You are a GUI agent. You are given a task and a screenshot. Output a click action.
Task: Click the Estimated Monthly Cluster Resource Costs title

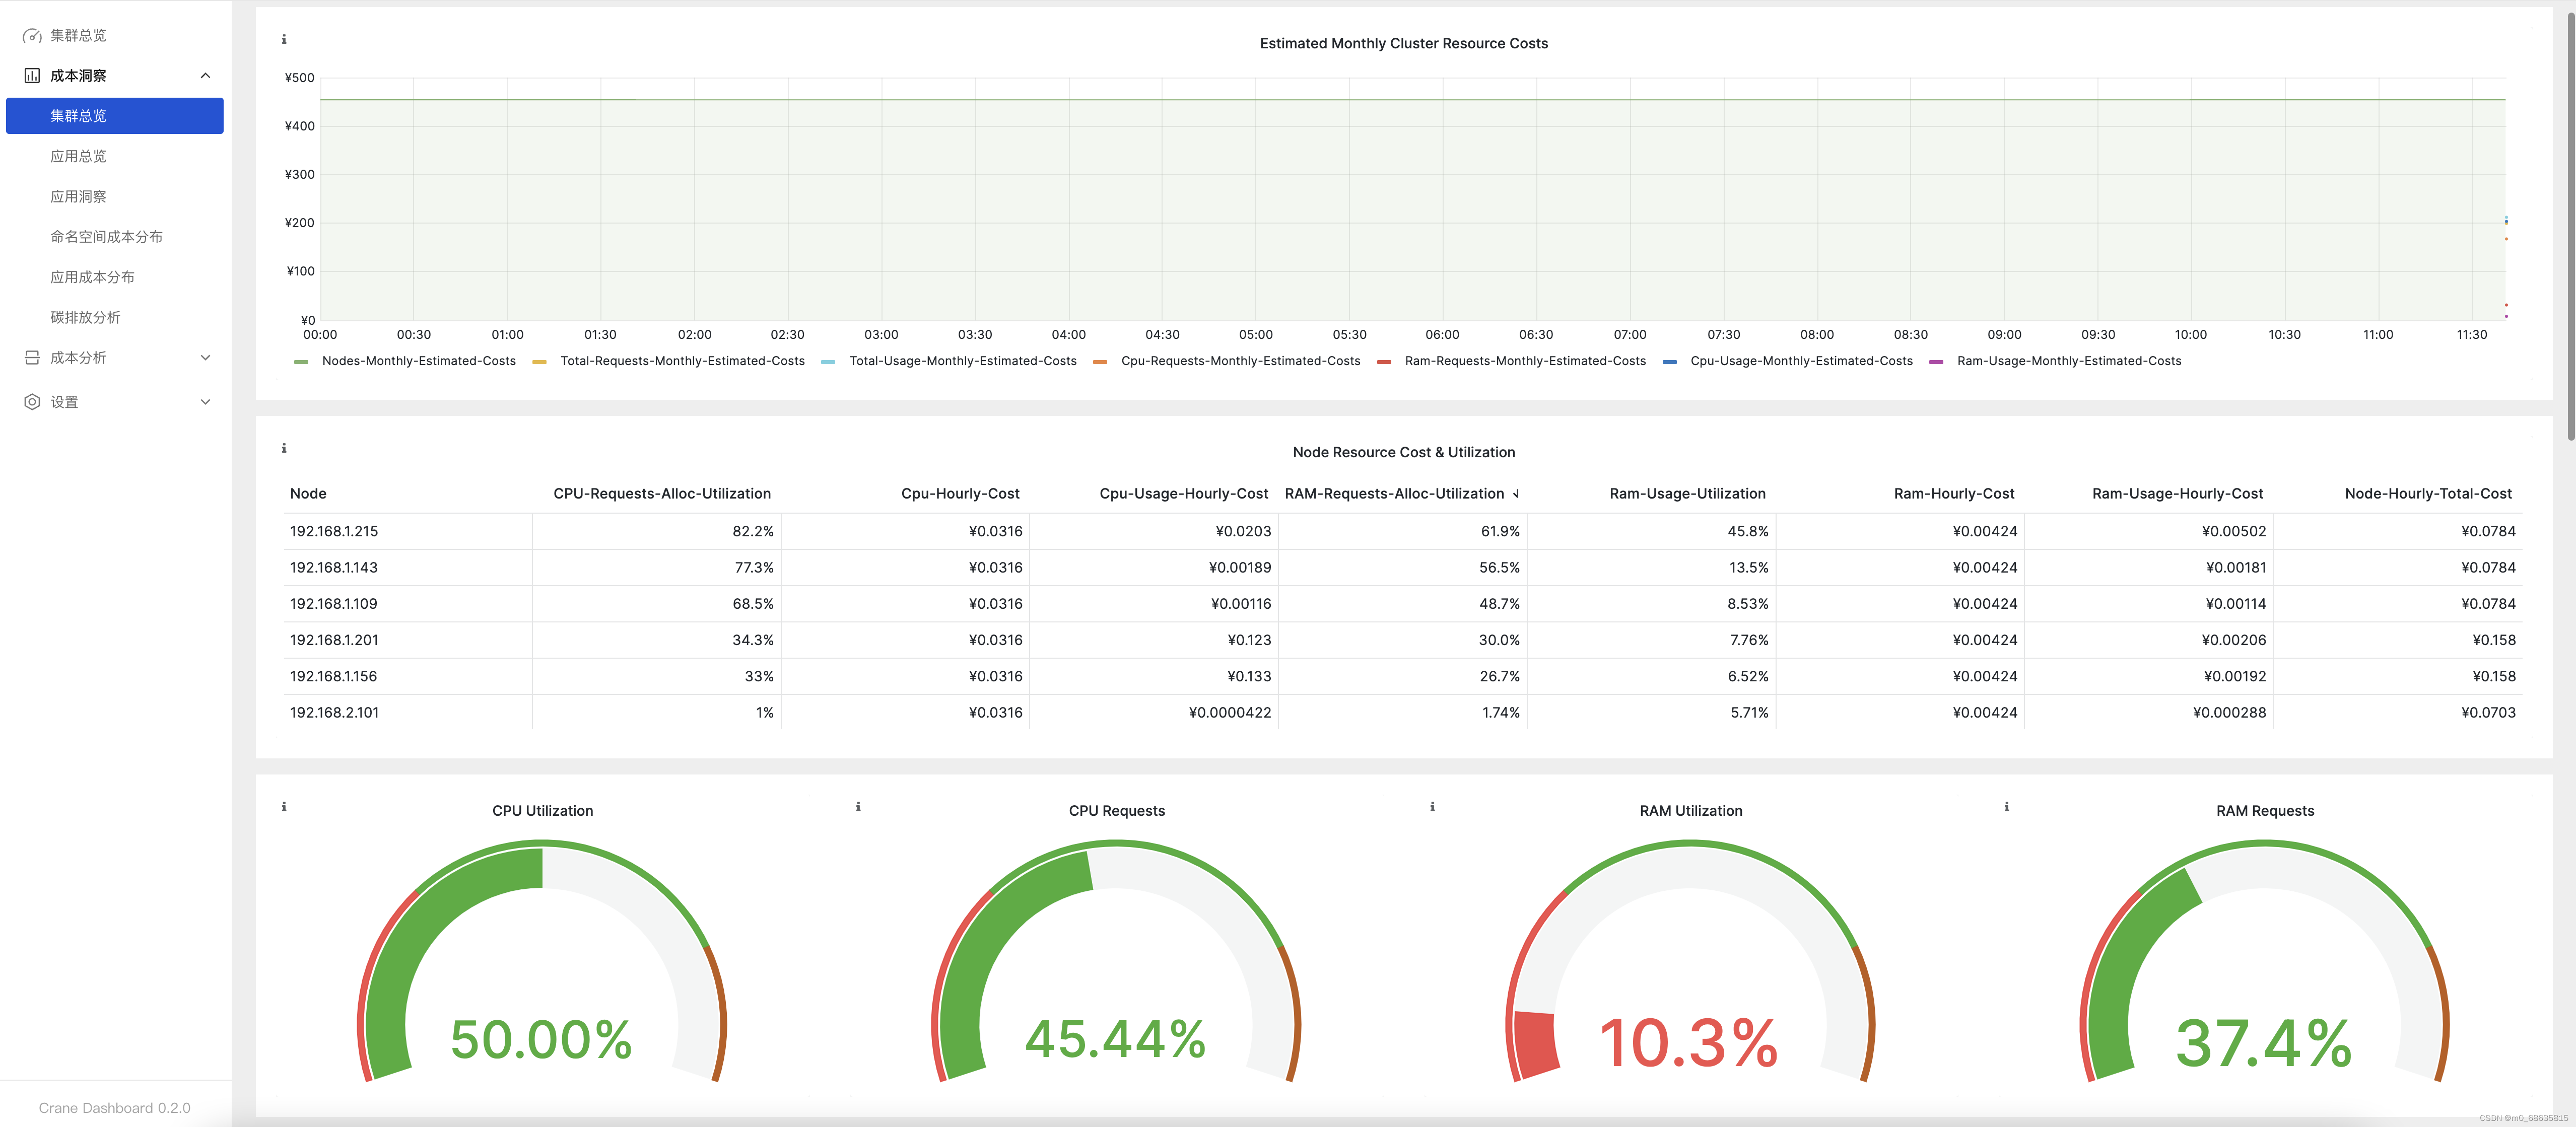(x=1404, y=44)
